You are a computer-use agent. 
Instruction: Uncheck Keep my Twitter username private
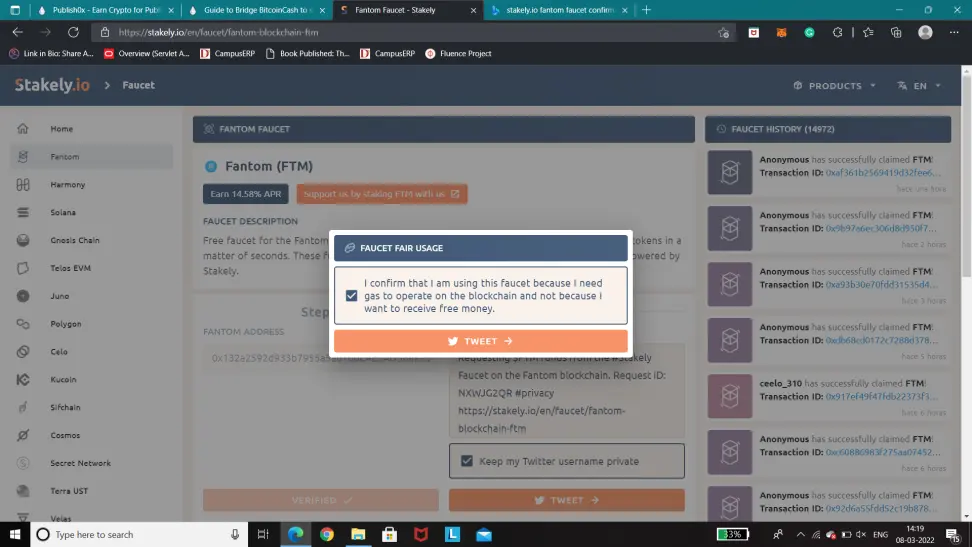467,461
